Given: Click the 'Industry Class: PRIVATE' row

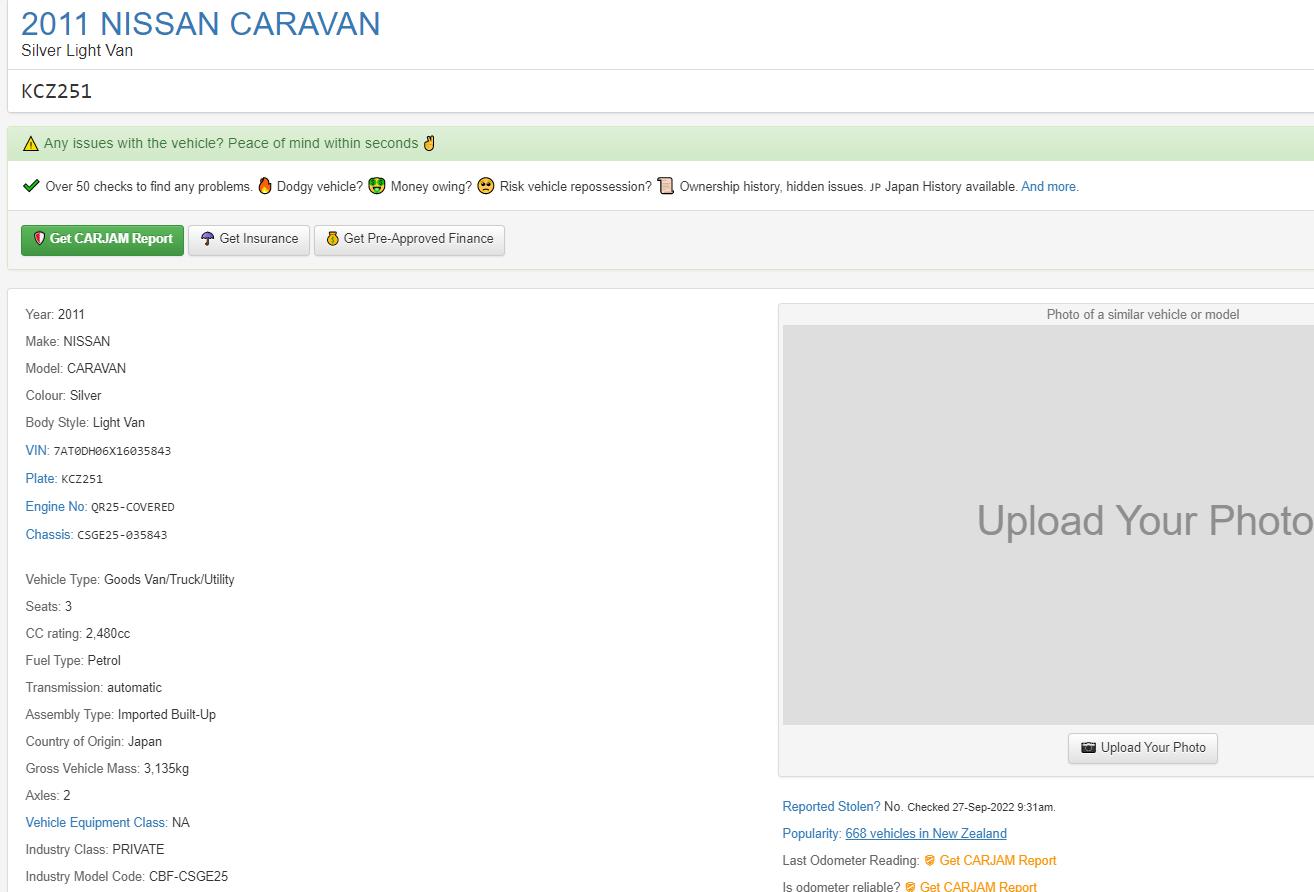Looking at the screenshot, I should point(95,850).
